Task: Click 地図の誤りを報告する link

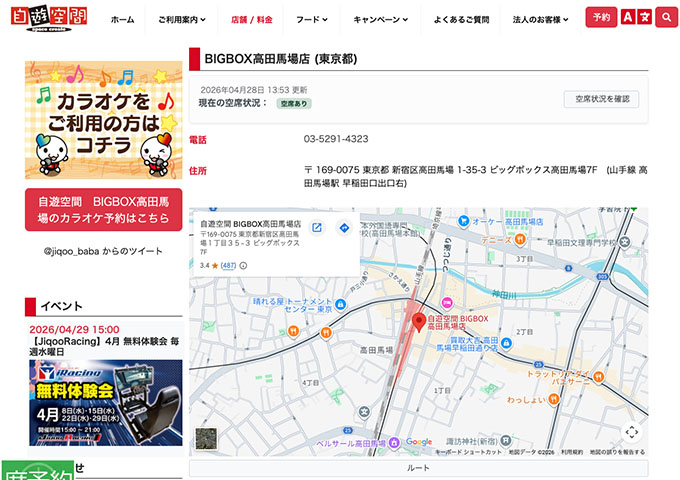Action: tap(617, 452)
